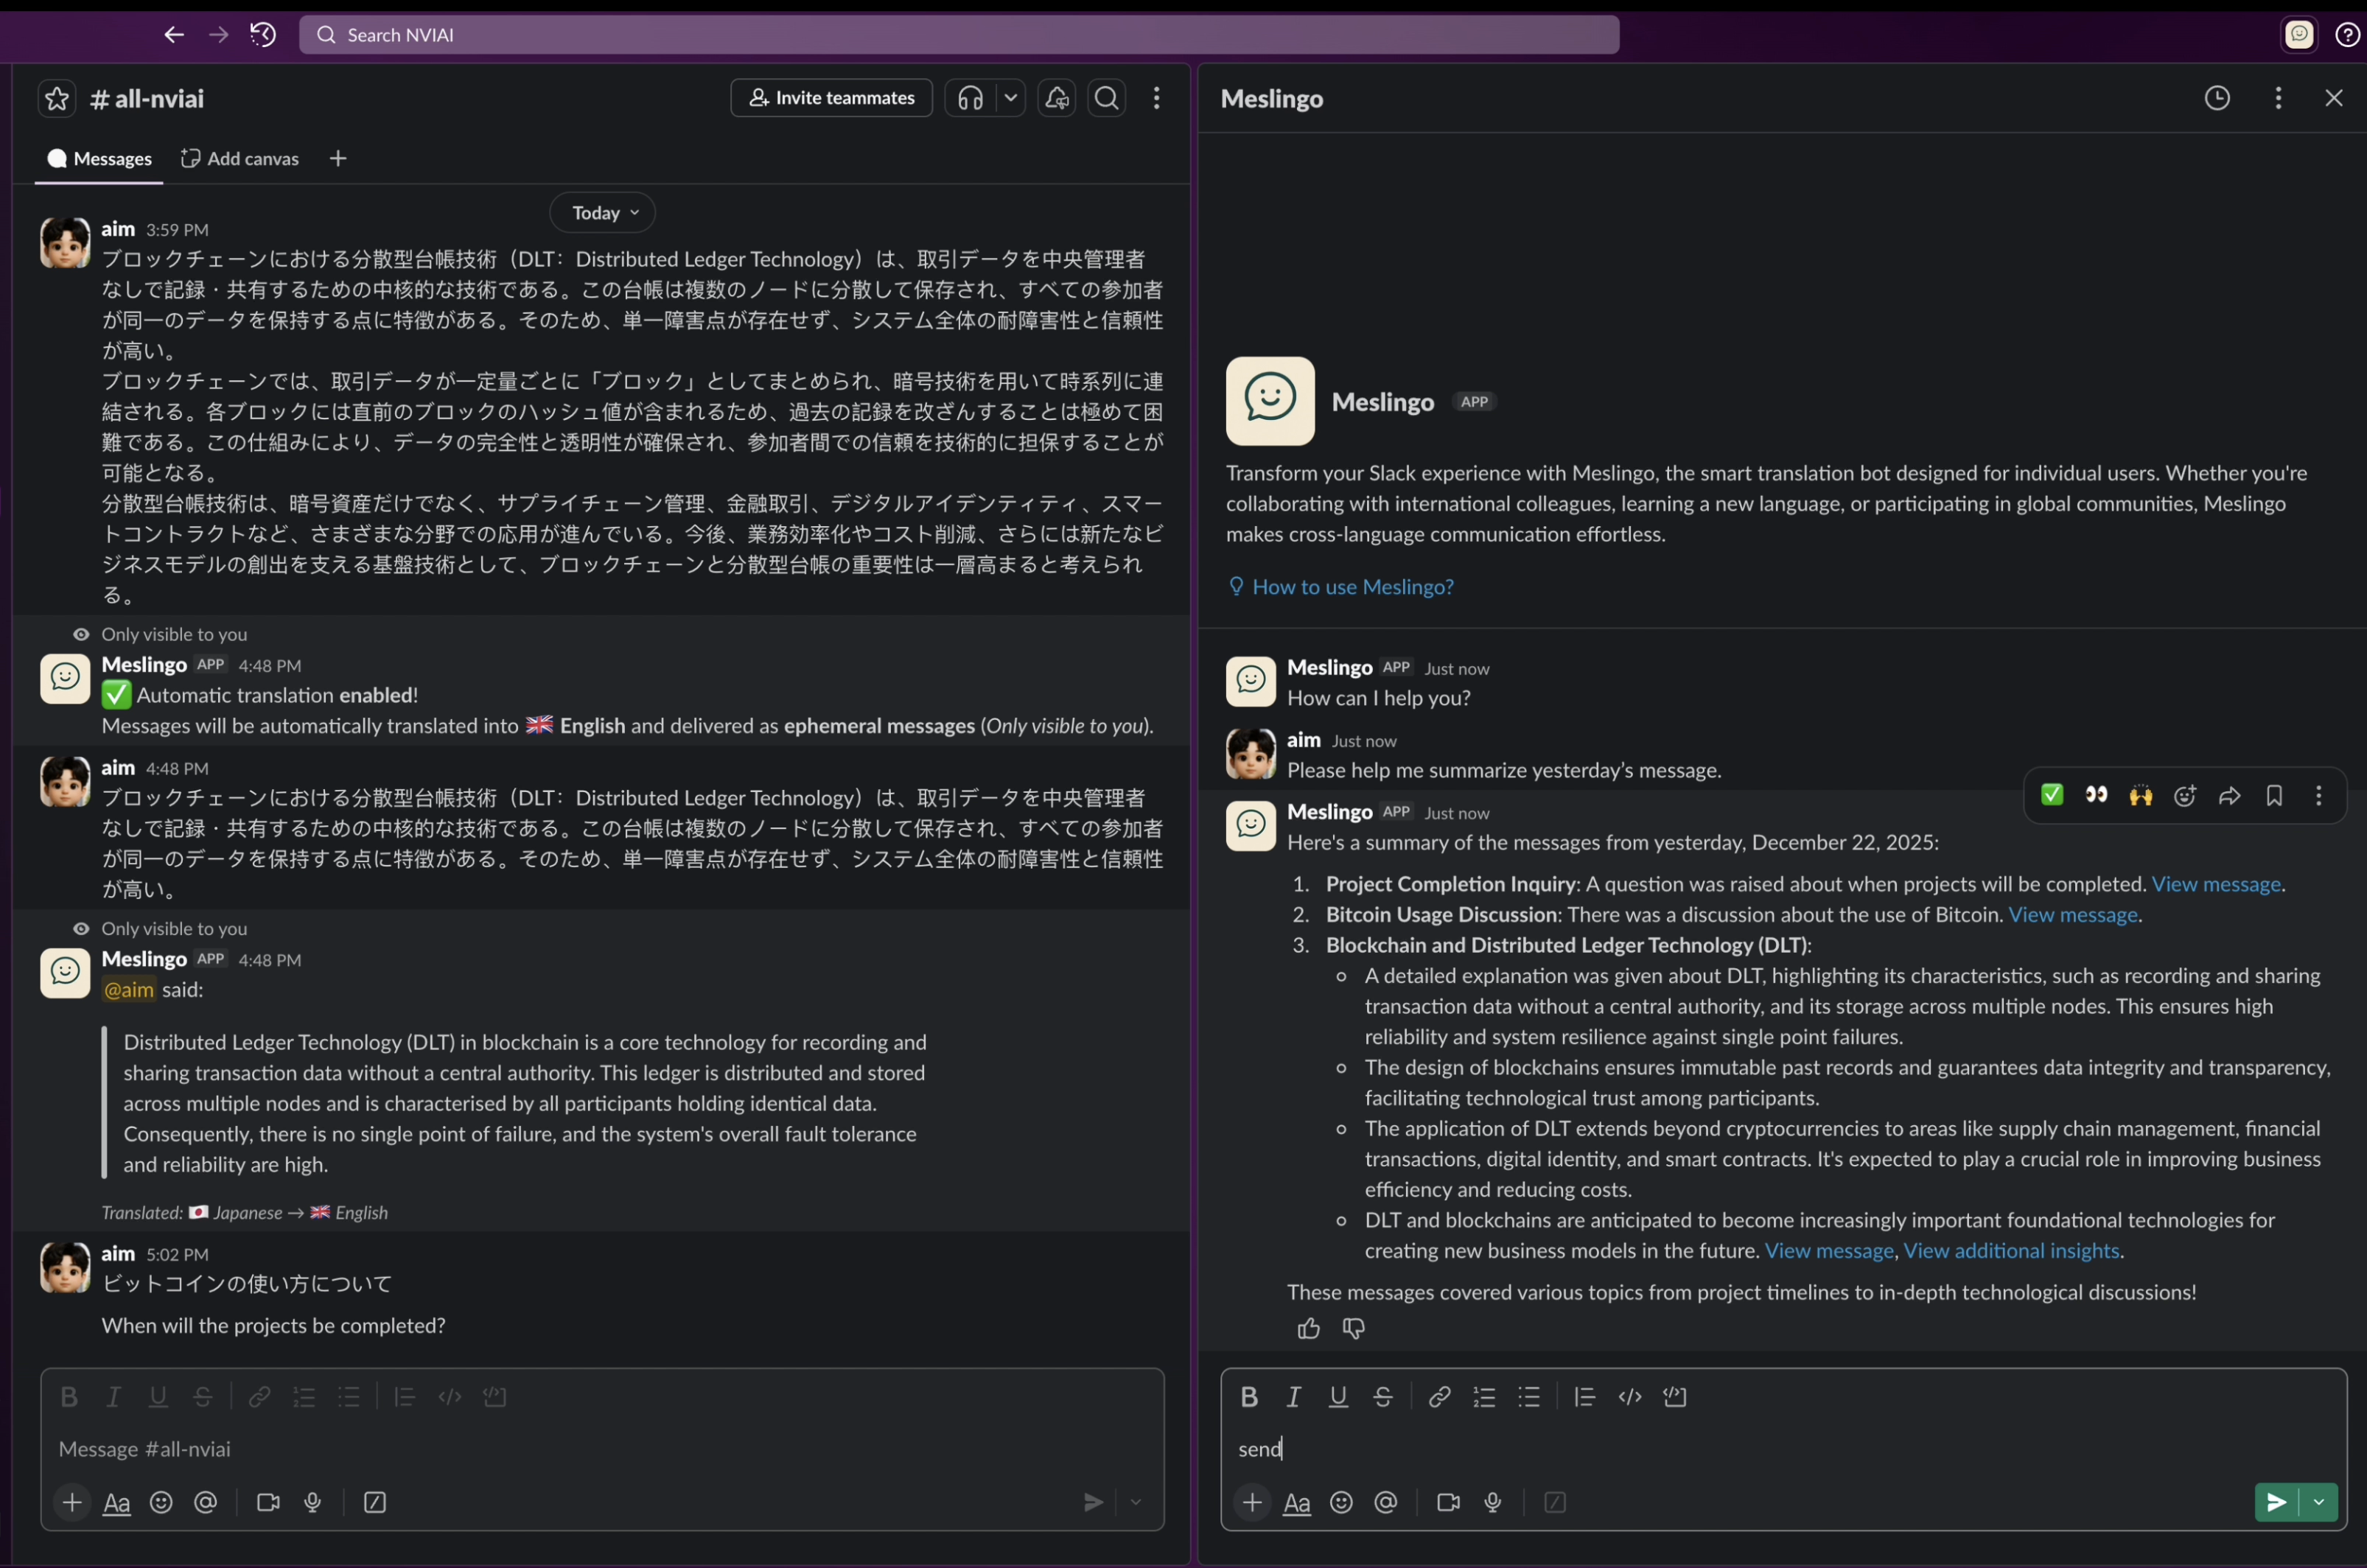Select the Messages tab
The width and height of the screenshot is (2367, 1568).
[x=99, y=158]
